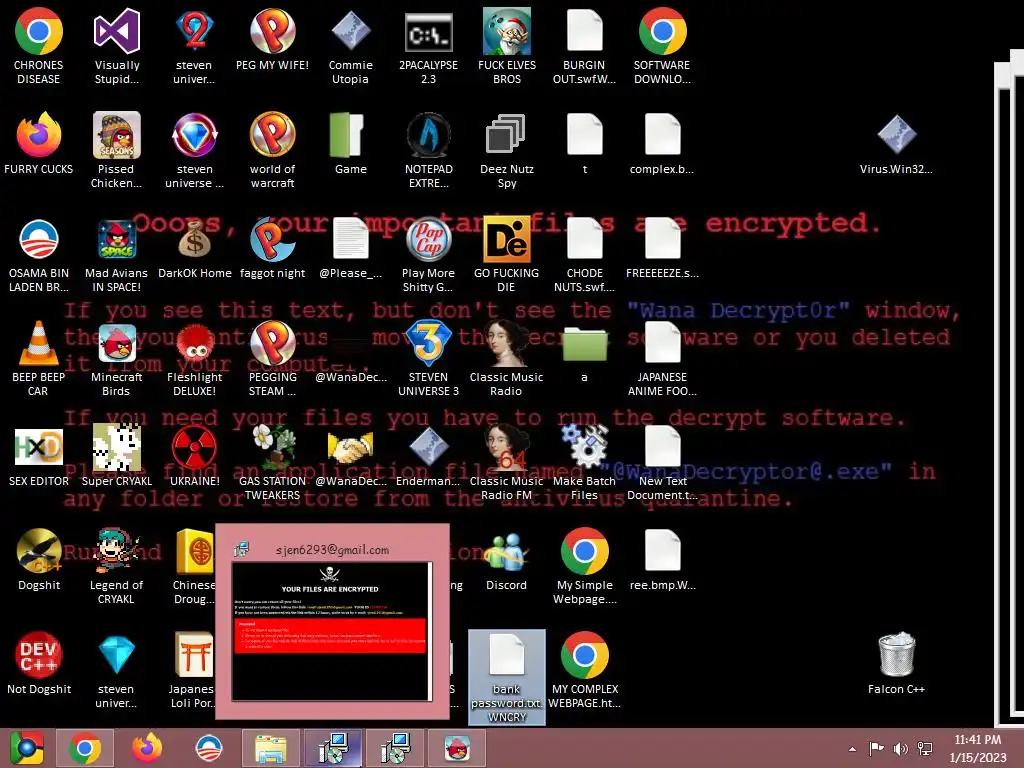
Task: Launch the Discord messenger icon
Action: (x=506, y=552)
